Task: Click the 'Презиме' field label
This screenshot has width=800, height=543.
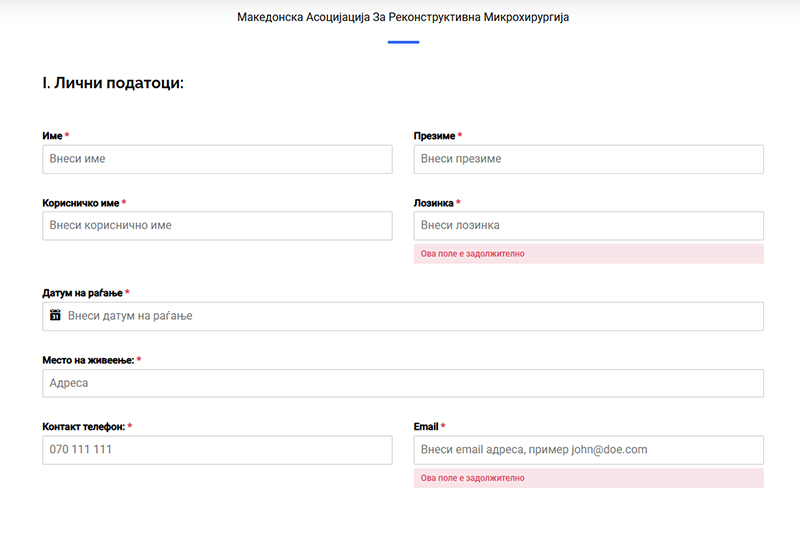Action: [x=434, y=136]
